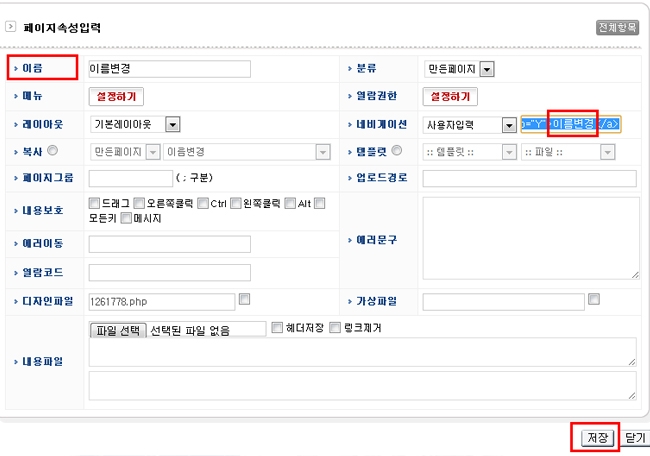Select the 복사 radio button

click(66, 151)
